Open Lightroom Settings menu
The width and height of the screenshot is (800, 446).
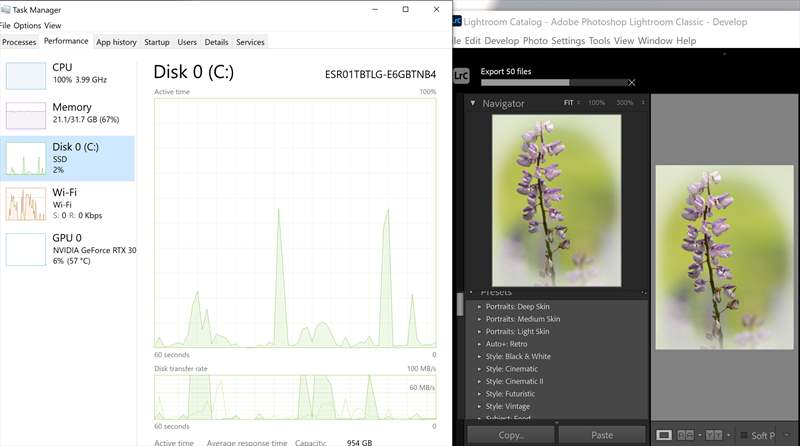point(568,41)
